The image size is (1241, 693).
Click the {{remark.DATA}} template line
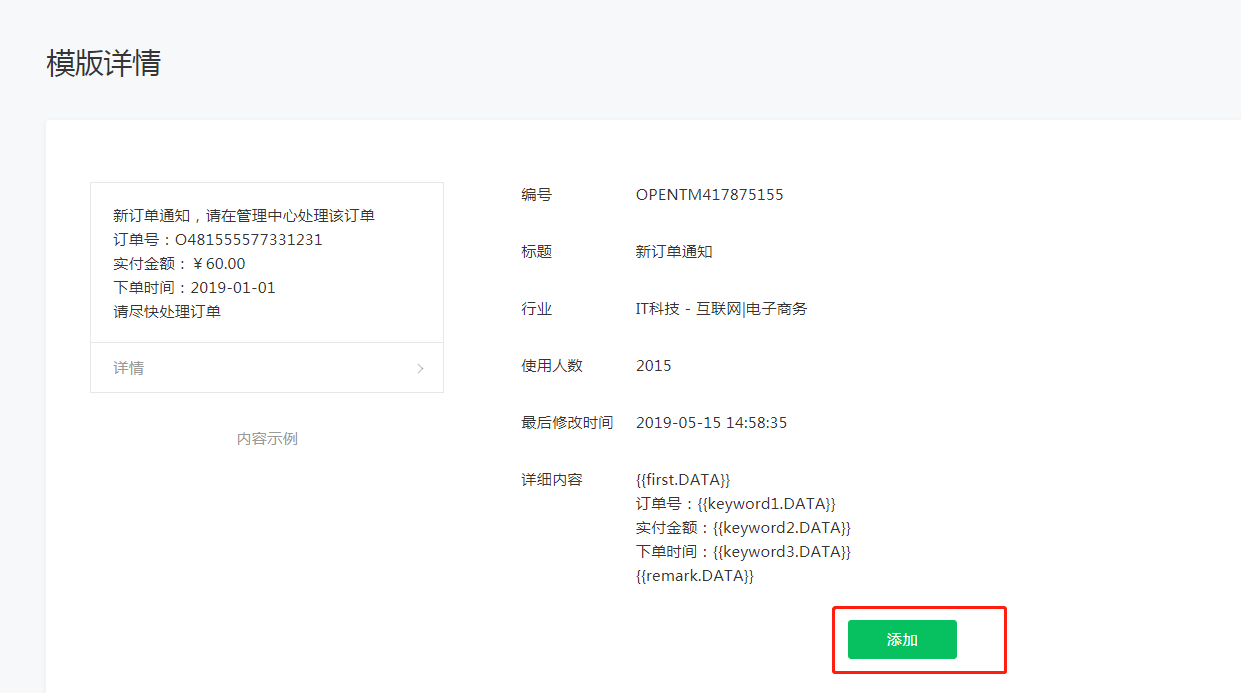(x=694, y=576)
